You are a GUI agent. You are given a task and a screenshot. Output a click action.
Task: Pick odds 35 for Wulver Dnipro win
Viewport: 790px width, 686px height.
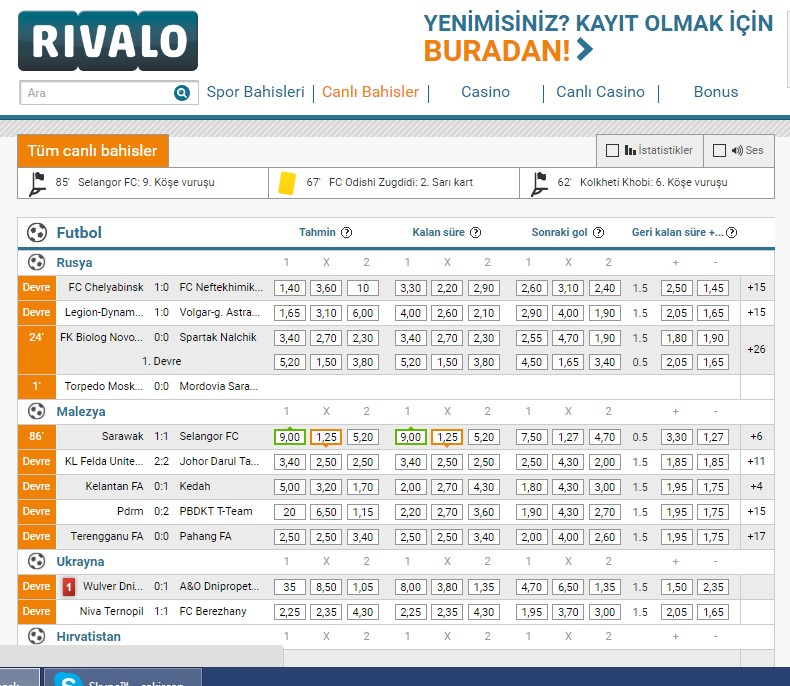tap(290, 587)
